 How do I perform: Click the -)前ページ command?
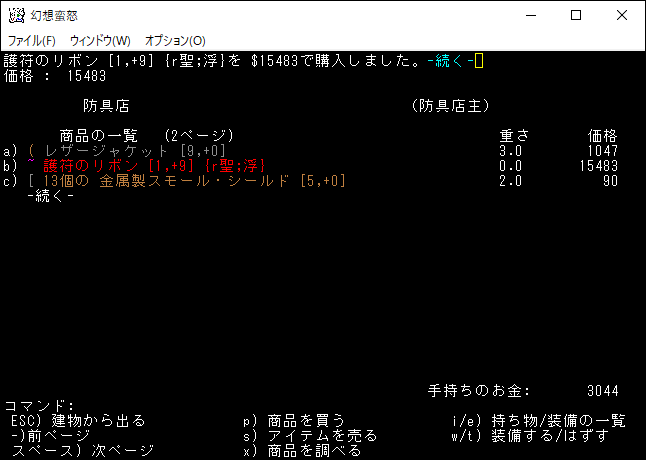click(51, 435)
